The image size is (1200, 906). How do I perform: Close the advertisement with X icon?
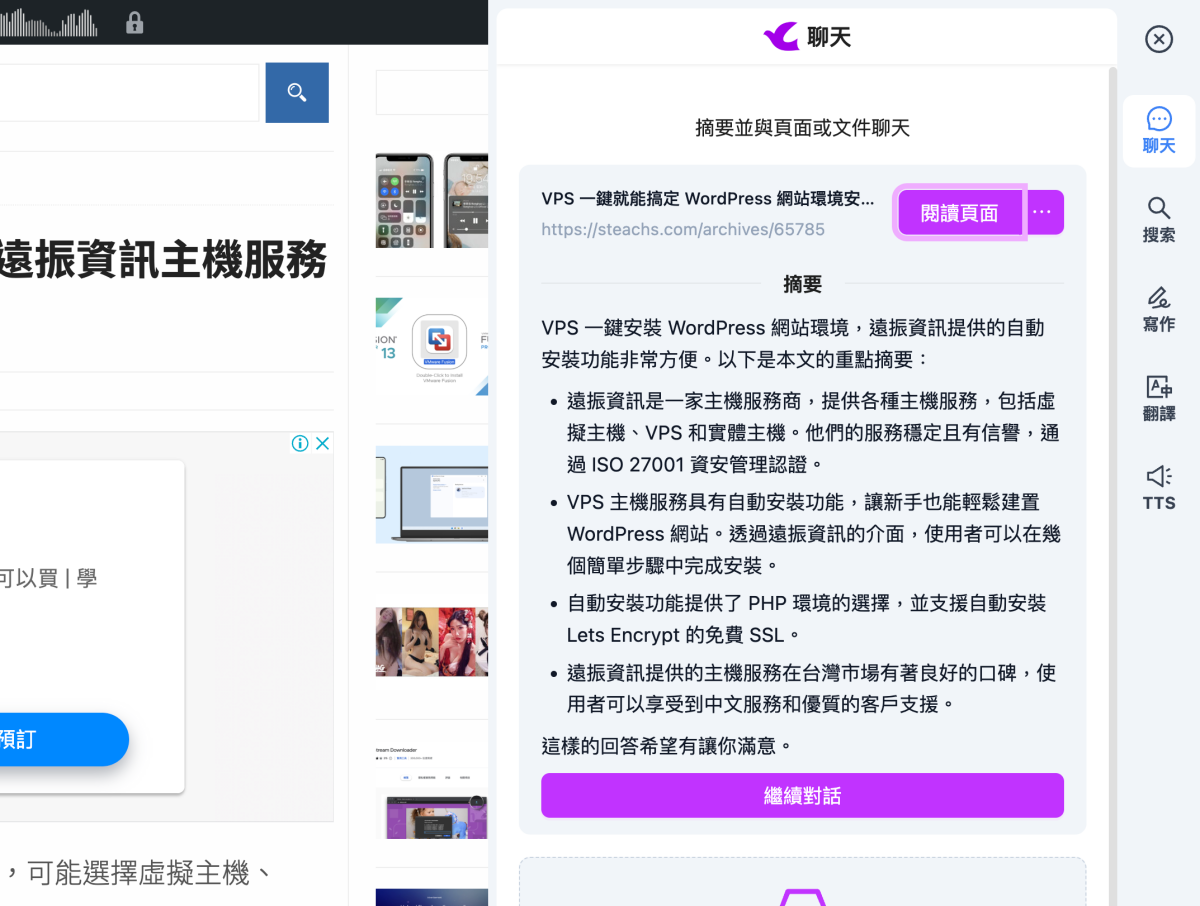322,443
